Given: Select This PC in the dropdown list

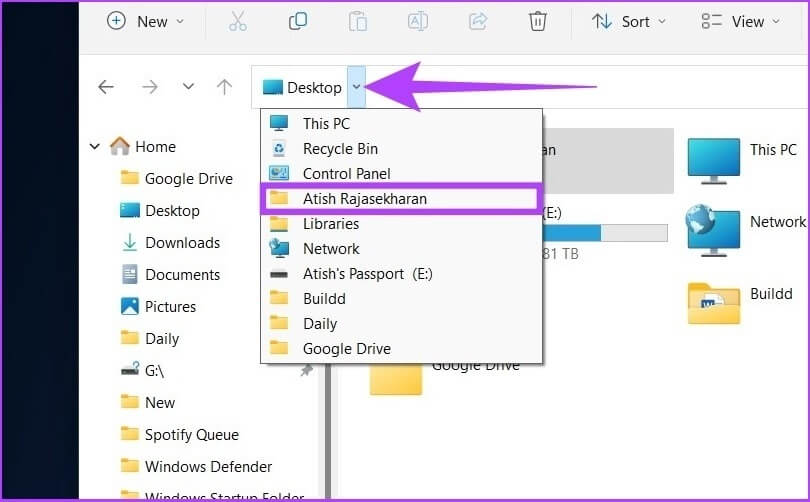Looking at the screenshot, I should [x=401, y=123].
